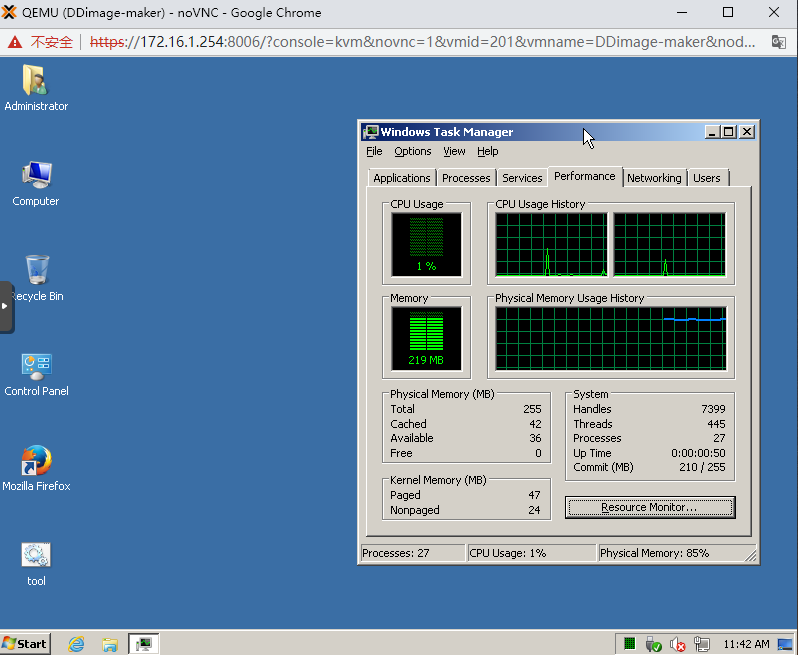Click the Kernel Memory Nonpaged row
The height and width of the screenshot is (655, 798).
pyautogui.click(x=466, y=510)
